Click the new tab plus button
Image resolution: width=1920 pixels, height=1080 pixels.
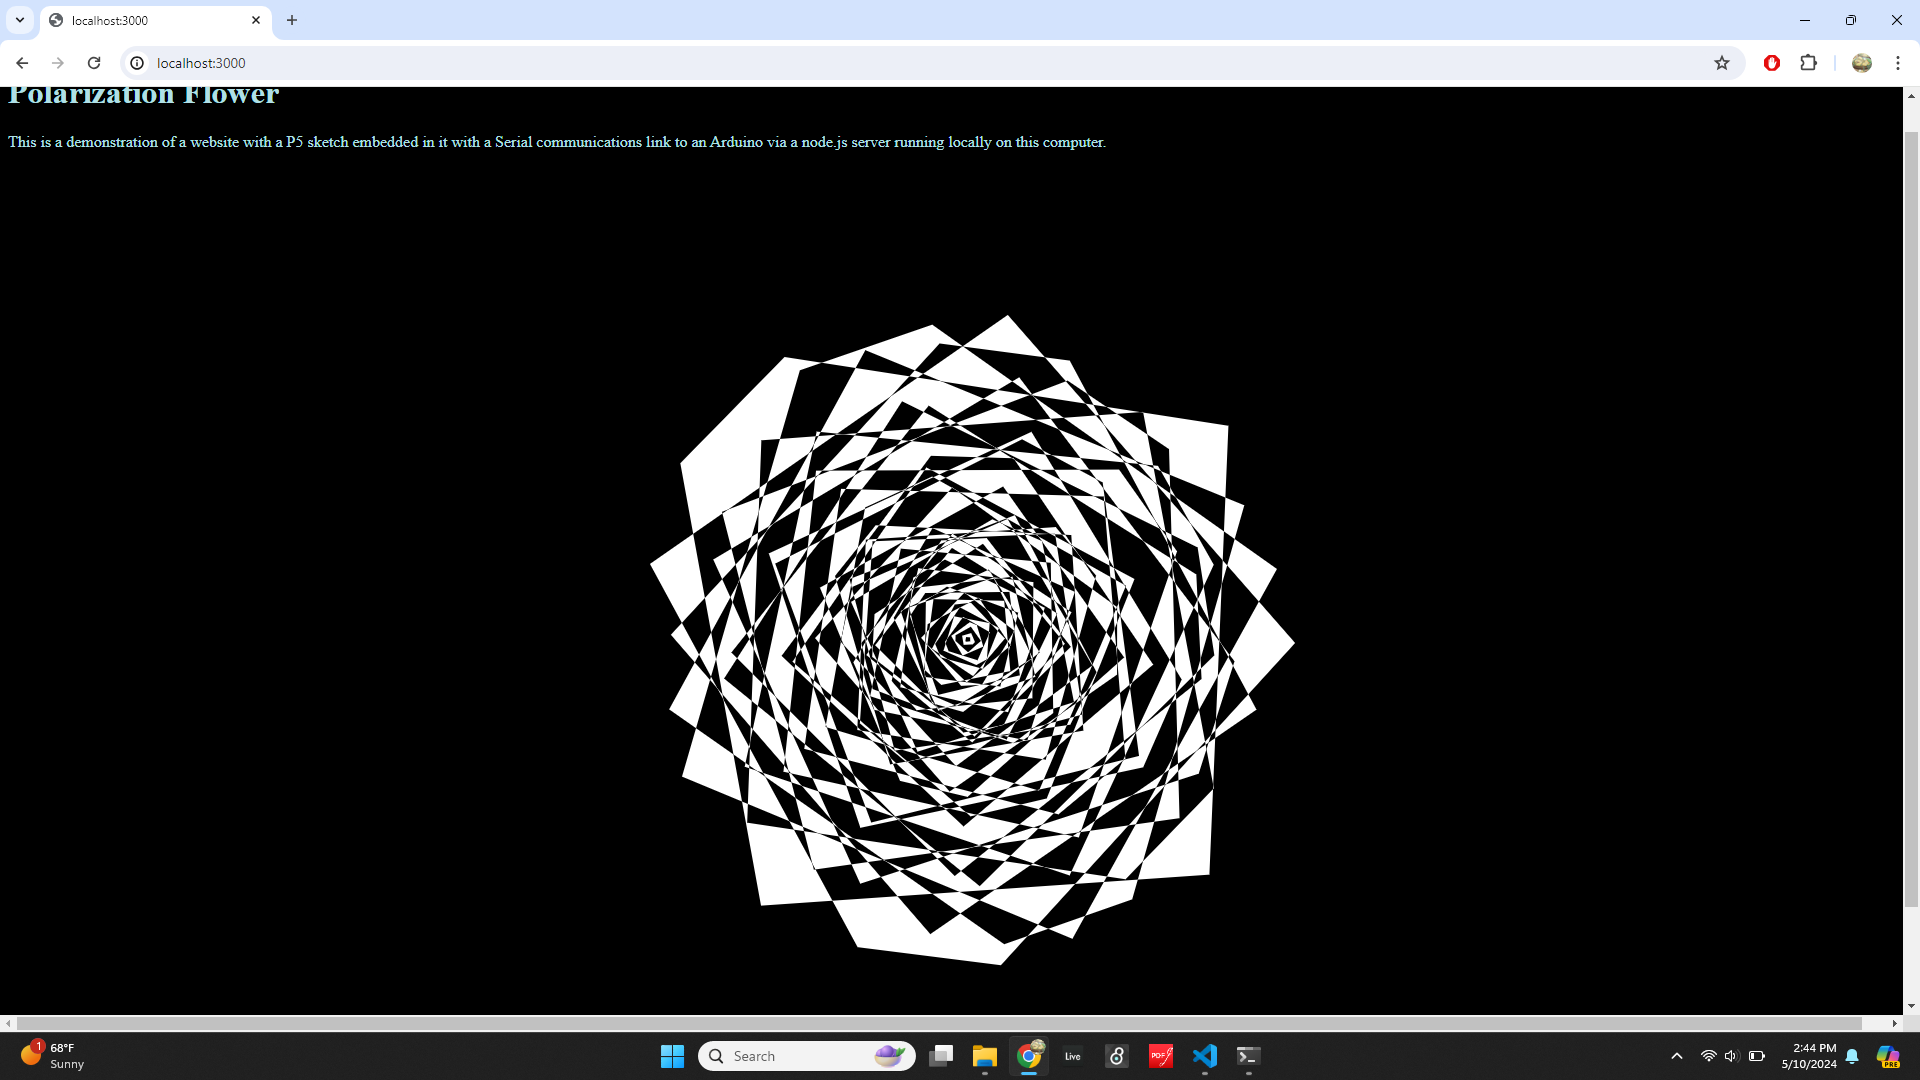coord(291,20)
